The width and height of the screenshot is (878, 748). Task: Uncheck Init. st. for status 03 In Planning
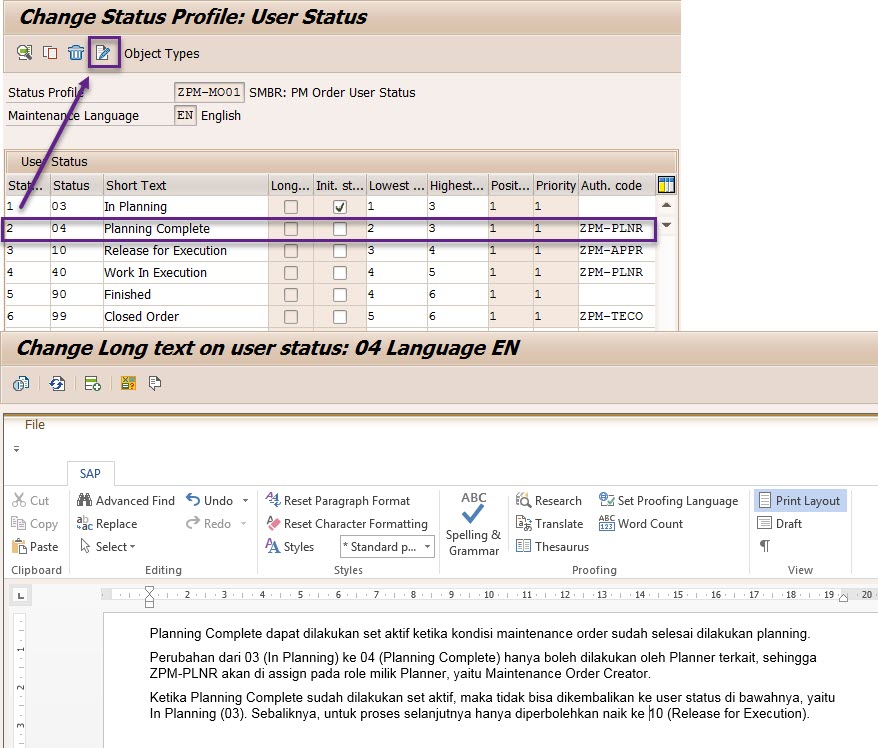coord(340,207)
